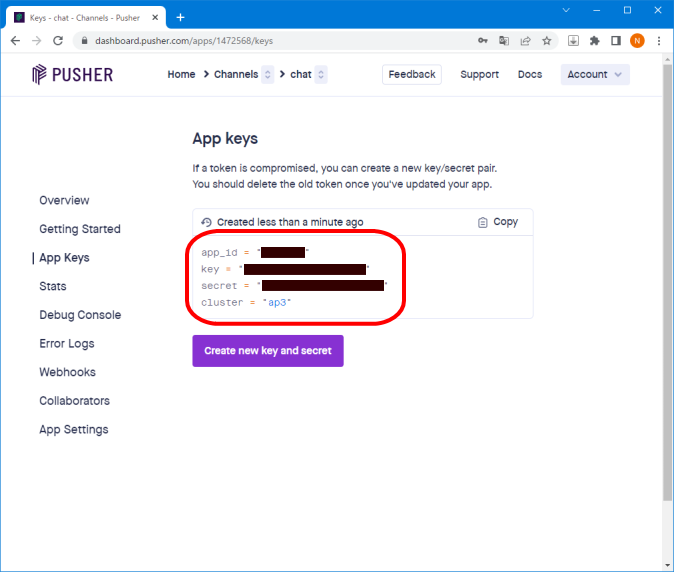Click the Pusher logo
The height and width of the screenshot is (572, 674).
tap(72, 75)
